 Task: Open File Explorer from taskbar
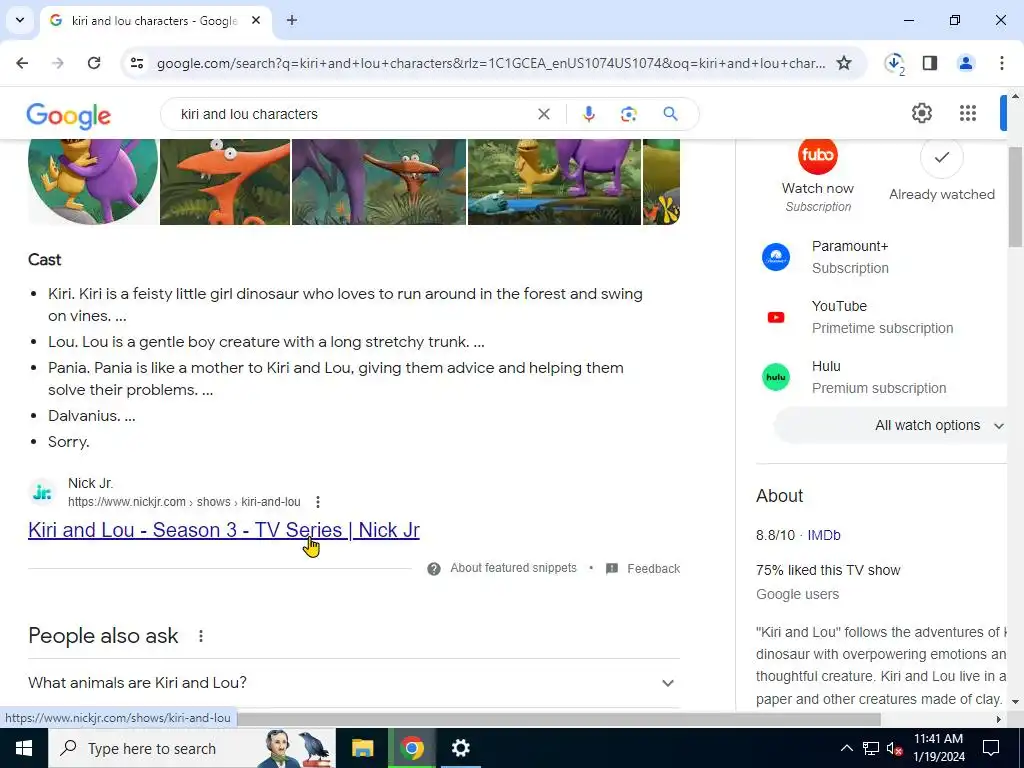click(x=362, y=748)
